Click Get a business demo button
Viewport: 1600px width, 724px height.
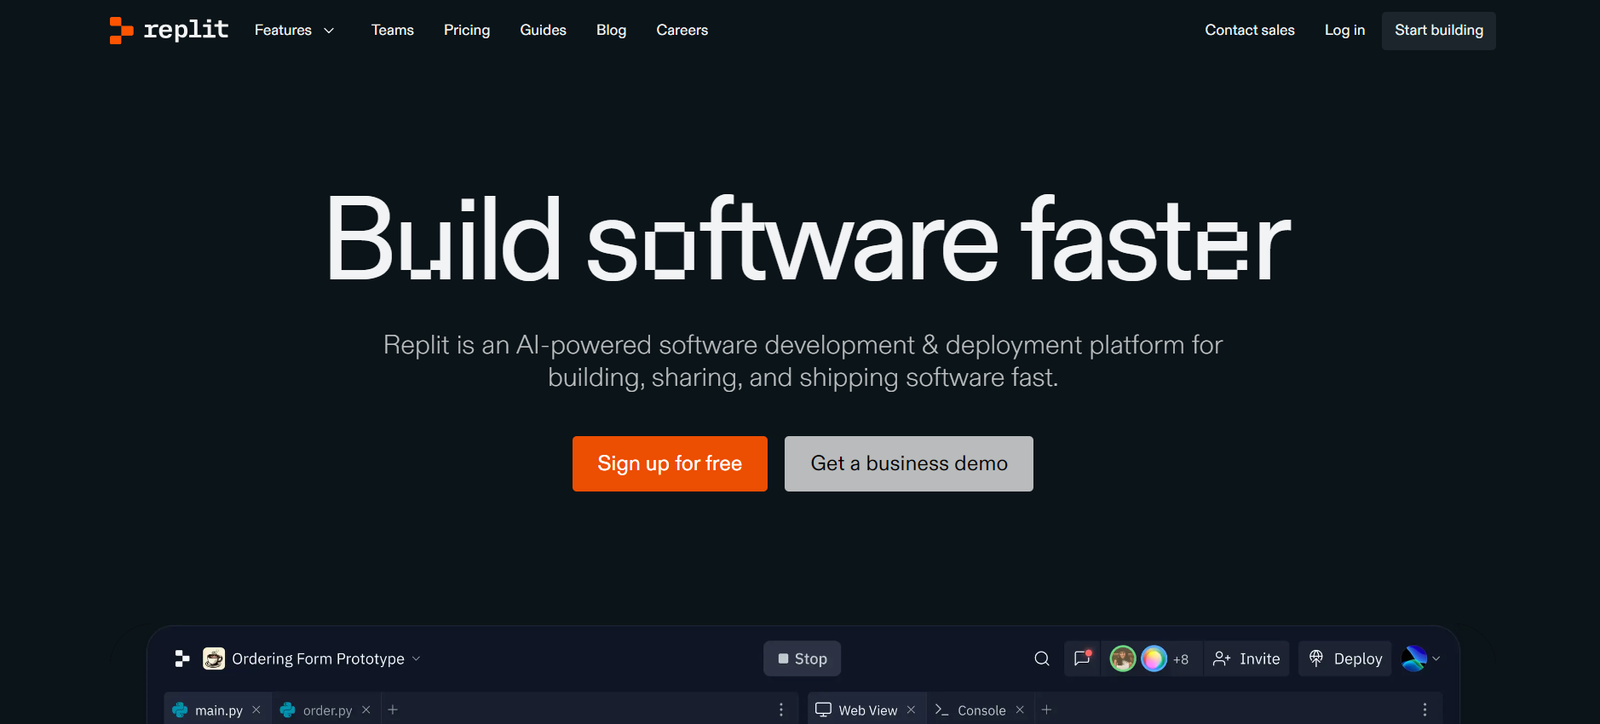click(908, 463)
